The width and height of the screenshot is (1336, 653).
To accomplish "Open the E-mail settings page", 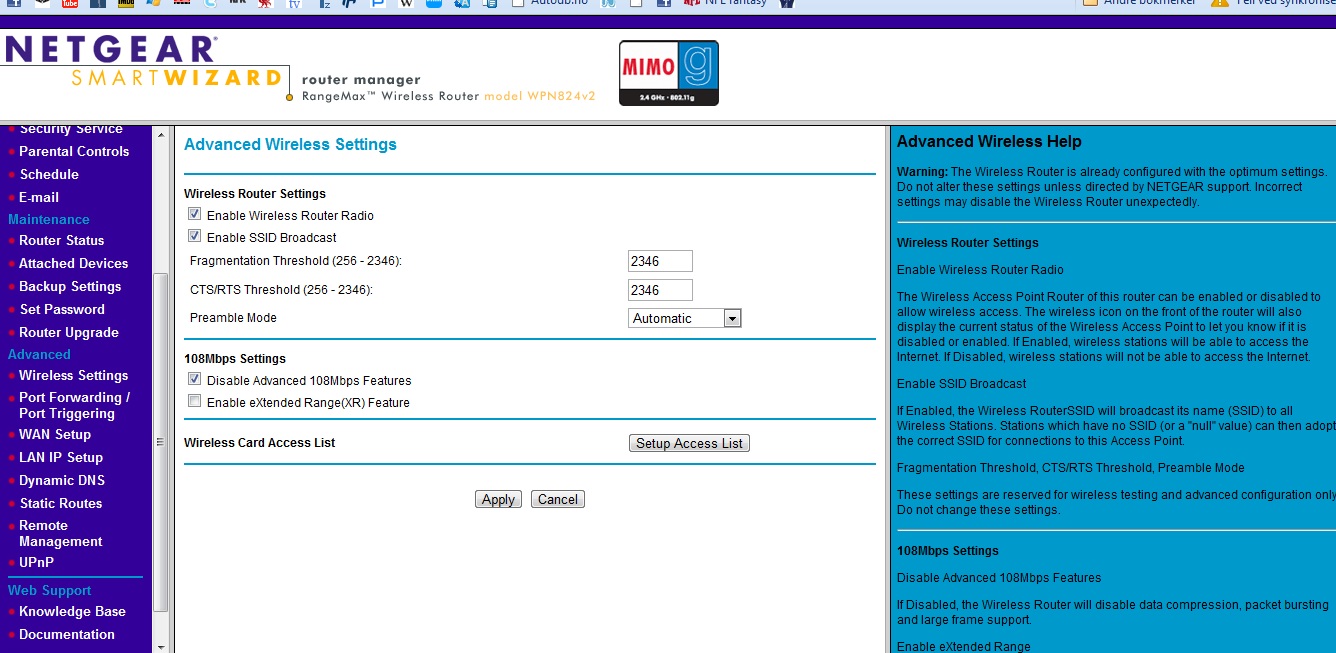I will (x=39, y=197).
